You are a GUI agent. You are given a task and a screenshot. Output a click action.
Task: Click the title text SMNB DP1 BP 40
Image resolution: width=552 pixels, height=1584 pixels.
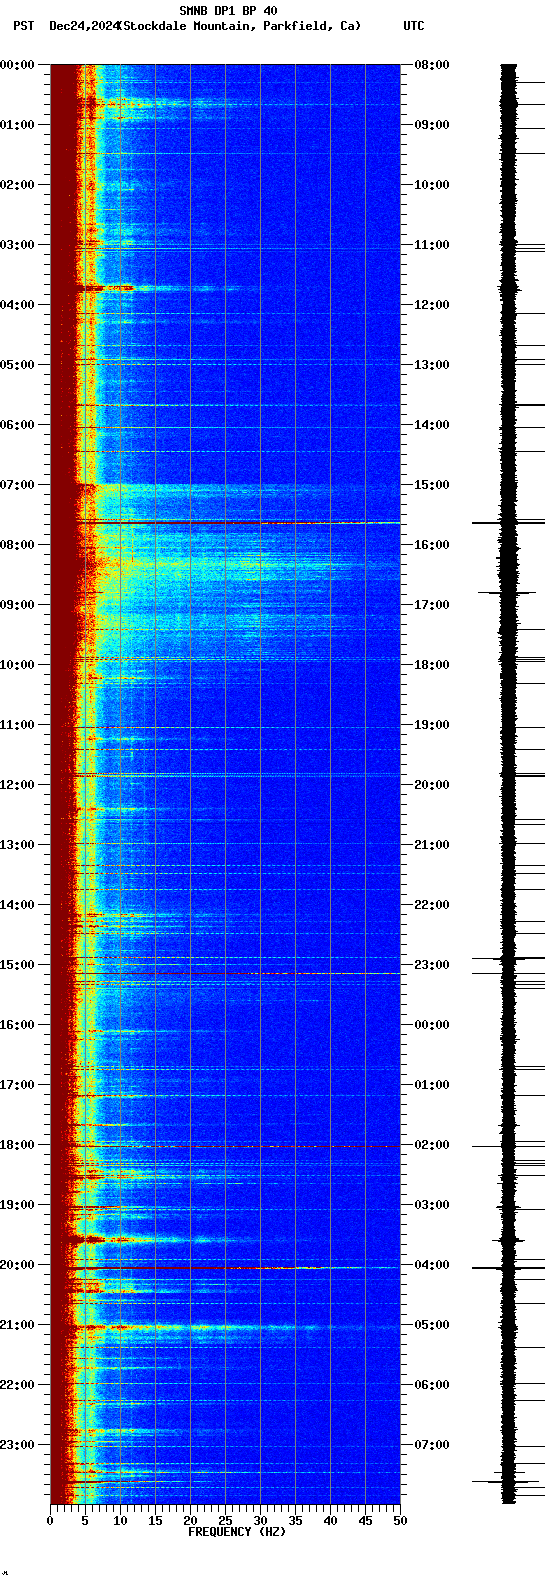point(228,11)
